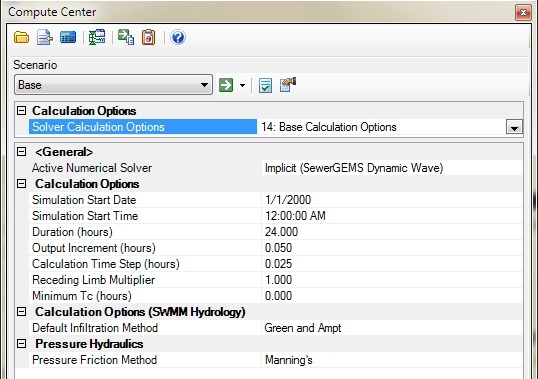This screenshot has width=538, height=379.
Task: Click the validate checkmark document icon
Action: tap(265, 85)
